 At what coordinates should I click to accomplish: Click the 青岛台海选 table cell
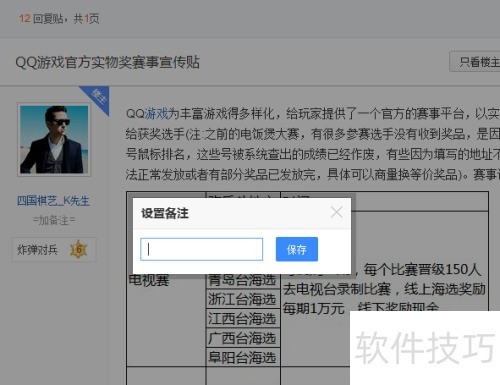pos(242,280)
